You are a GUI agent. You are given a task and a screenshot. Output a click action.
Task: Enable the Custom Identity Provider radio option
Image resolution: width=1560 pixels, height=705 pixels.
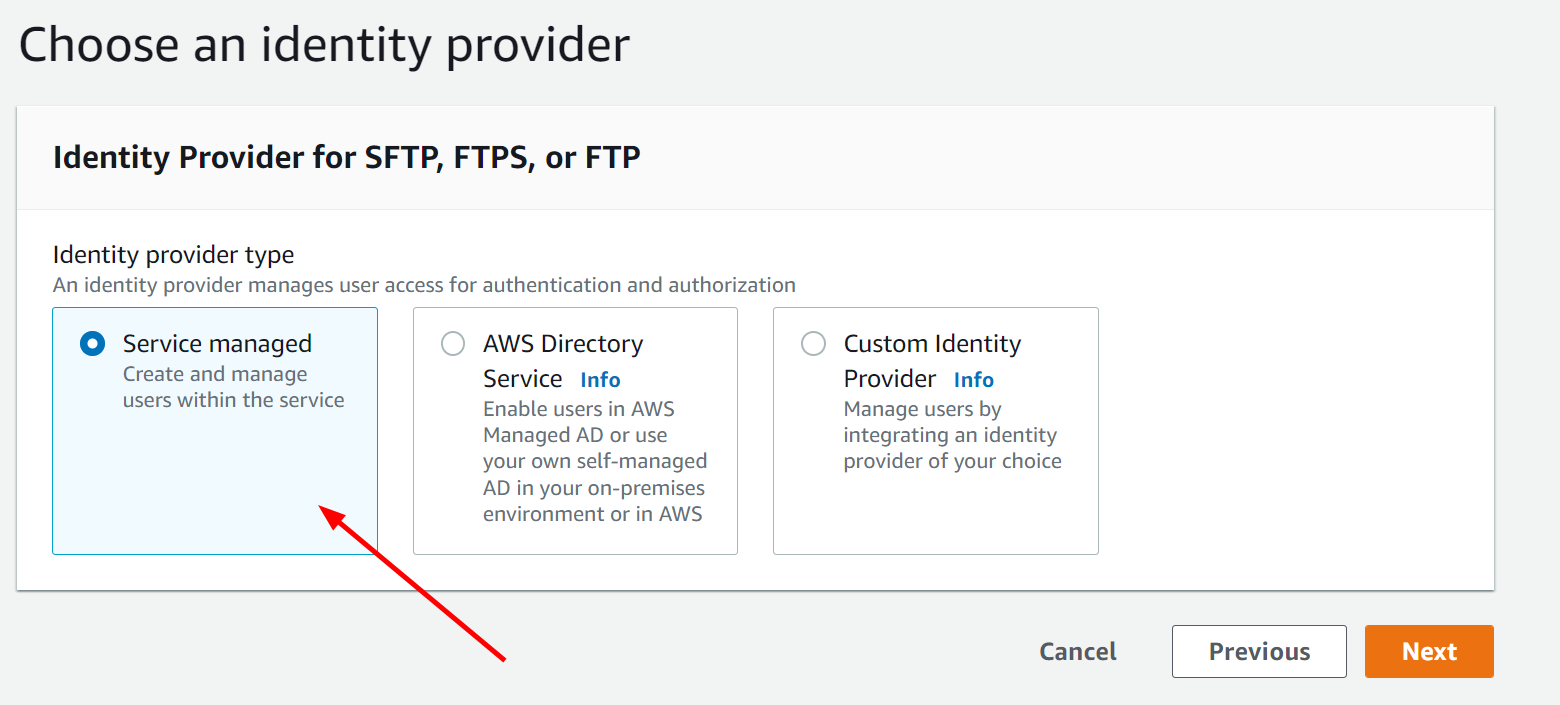click(814, 344)
